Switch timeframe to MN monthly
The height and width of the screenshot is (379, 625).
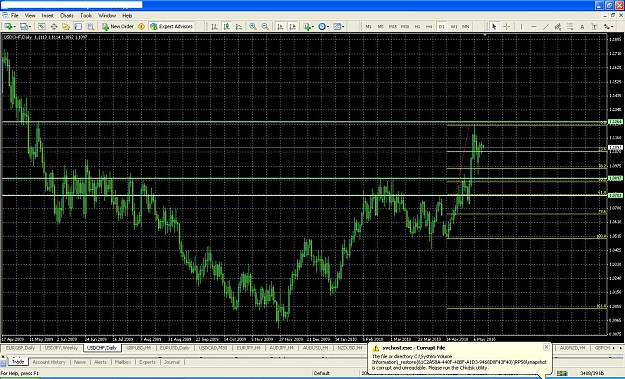point(465,26)
